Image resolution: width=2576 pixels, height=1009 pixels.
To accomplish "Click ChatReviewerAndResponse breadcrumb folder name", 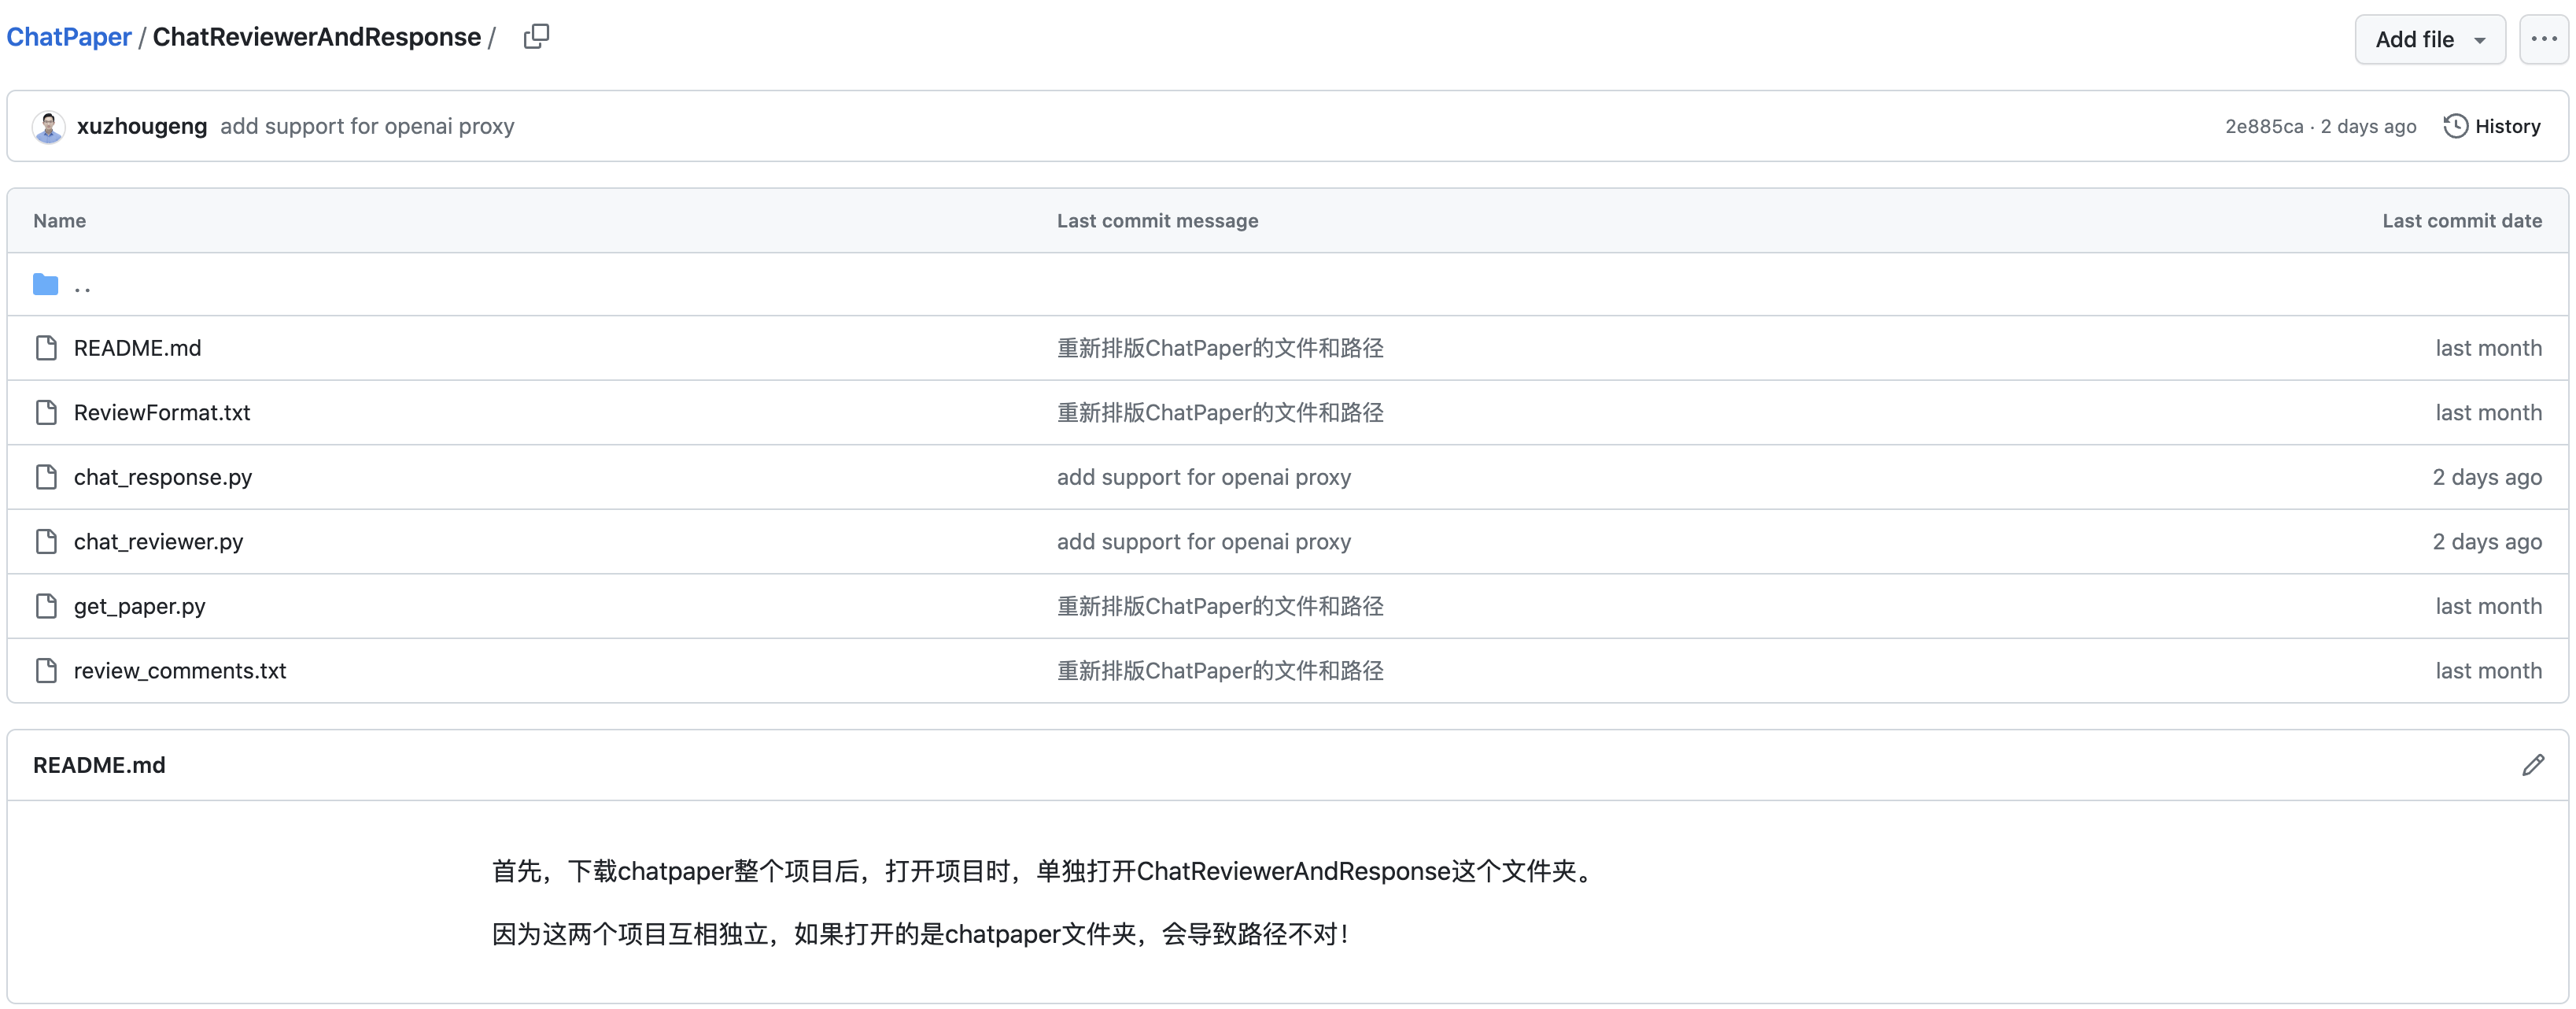I will (316, 37).
